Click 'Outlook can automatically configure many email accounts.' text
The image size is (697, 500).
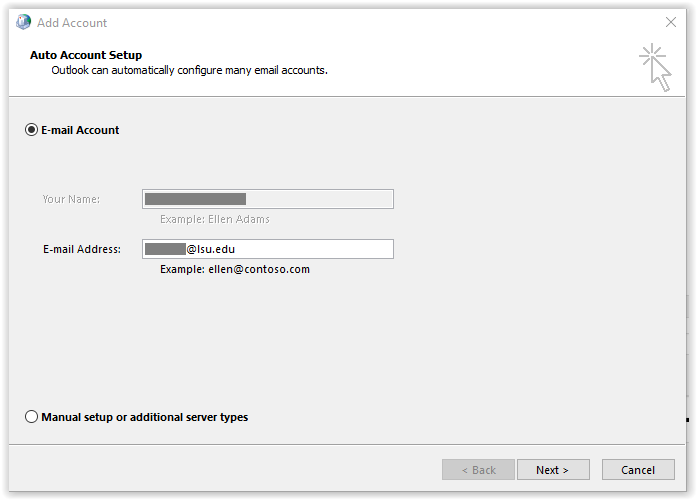tap(189, 70)
